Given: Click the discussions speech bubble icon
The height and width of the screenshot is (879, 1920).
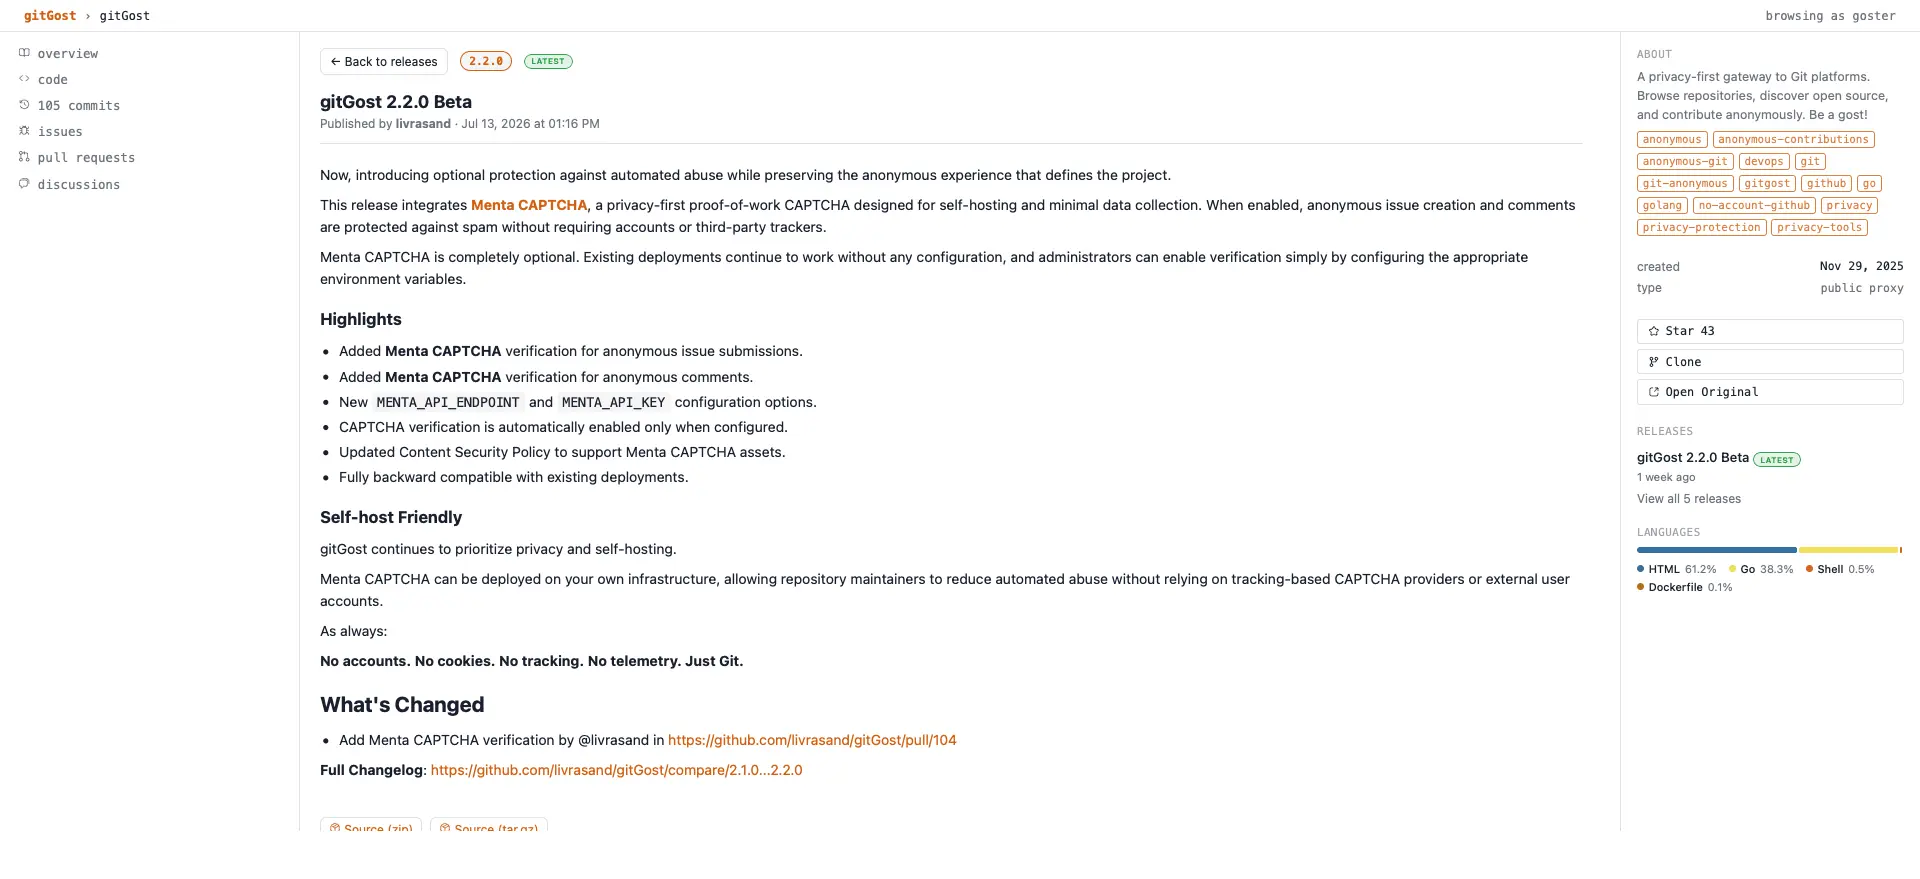Looking at the screenshot, I should coord(24,184).
